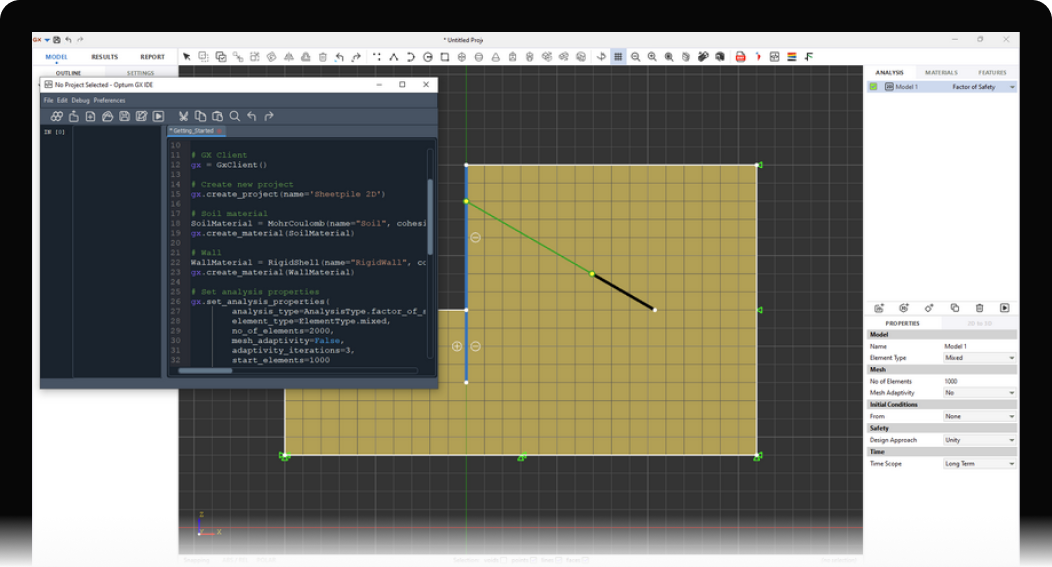
Task: Click the run analysis play icon above Properties
Action: click(x=1005, y=308)
